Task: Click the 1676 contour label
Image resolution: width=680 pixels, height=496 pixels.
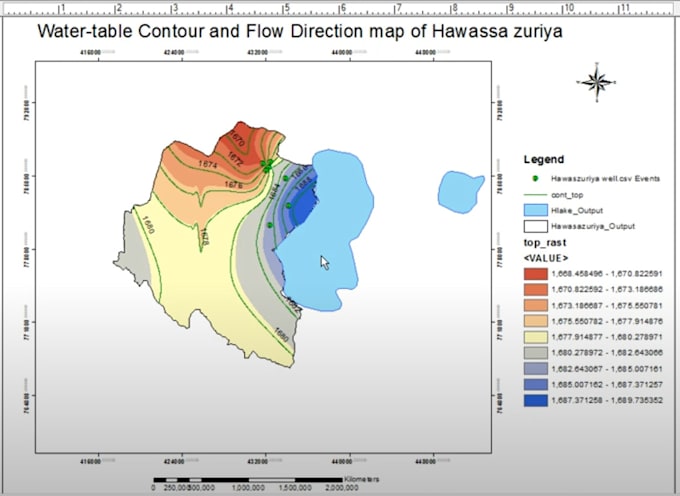Action: click(233, 185)
